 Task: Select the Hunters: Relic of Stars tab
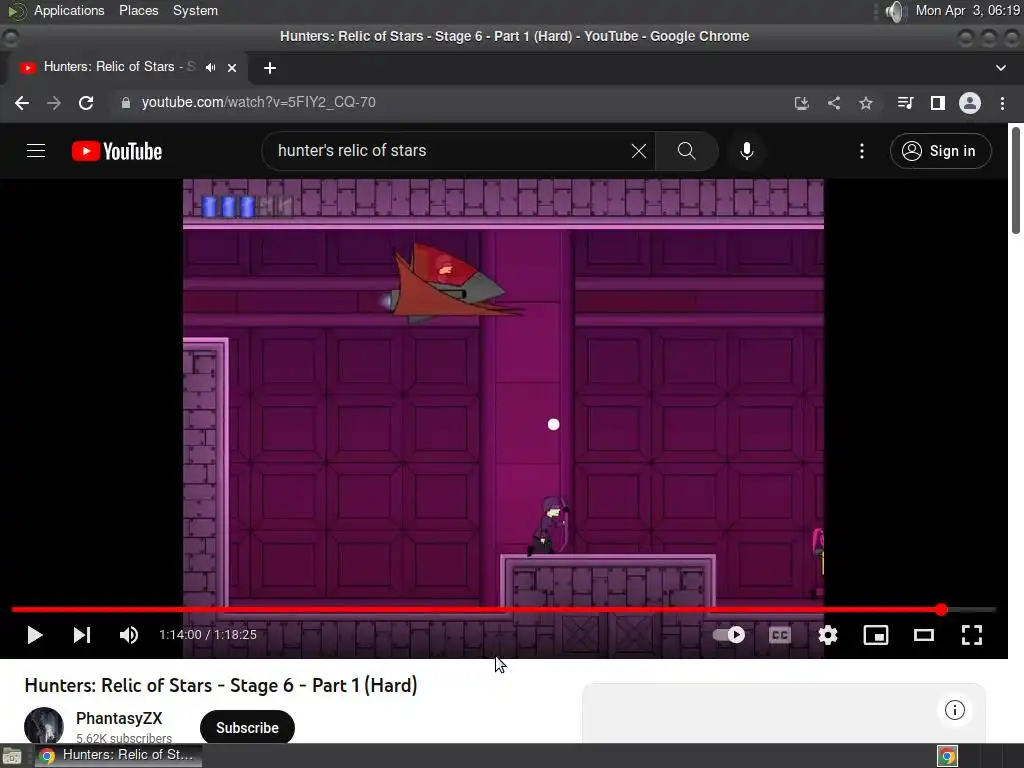pyautogui.click(x=120, y=67)
